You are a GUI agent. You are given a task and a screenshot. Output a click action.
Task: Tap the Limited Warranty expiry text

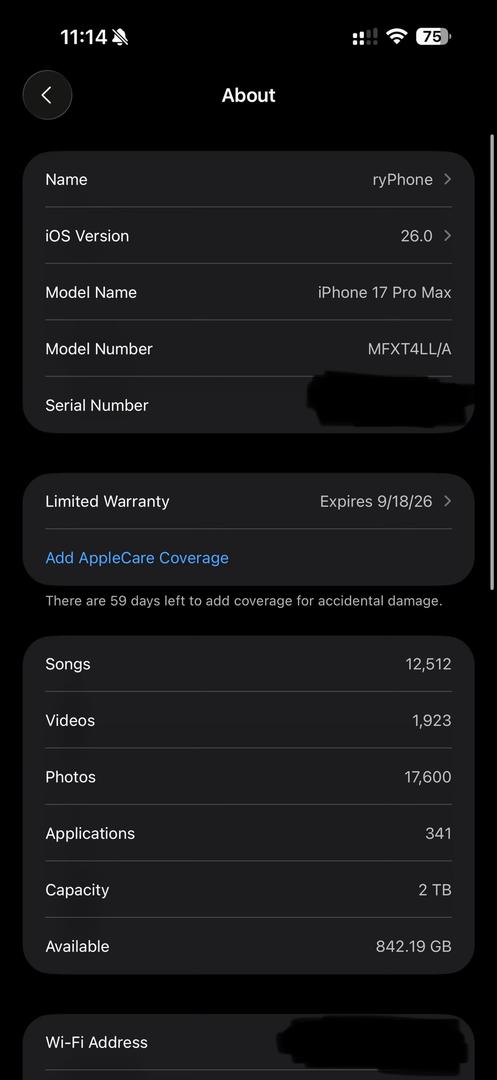(x=376, y=501)
